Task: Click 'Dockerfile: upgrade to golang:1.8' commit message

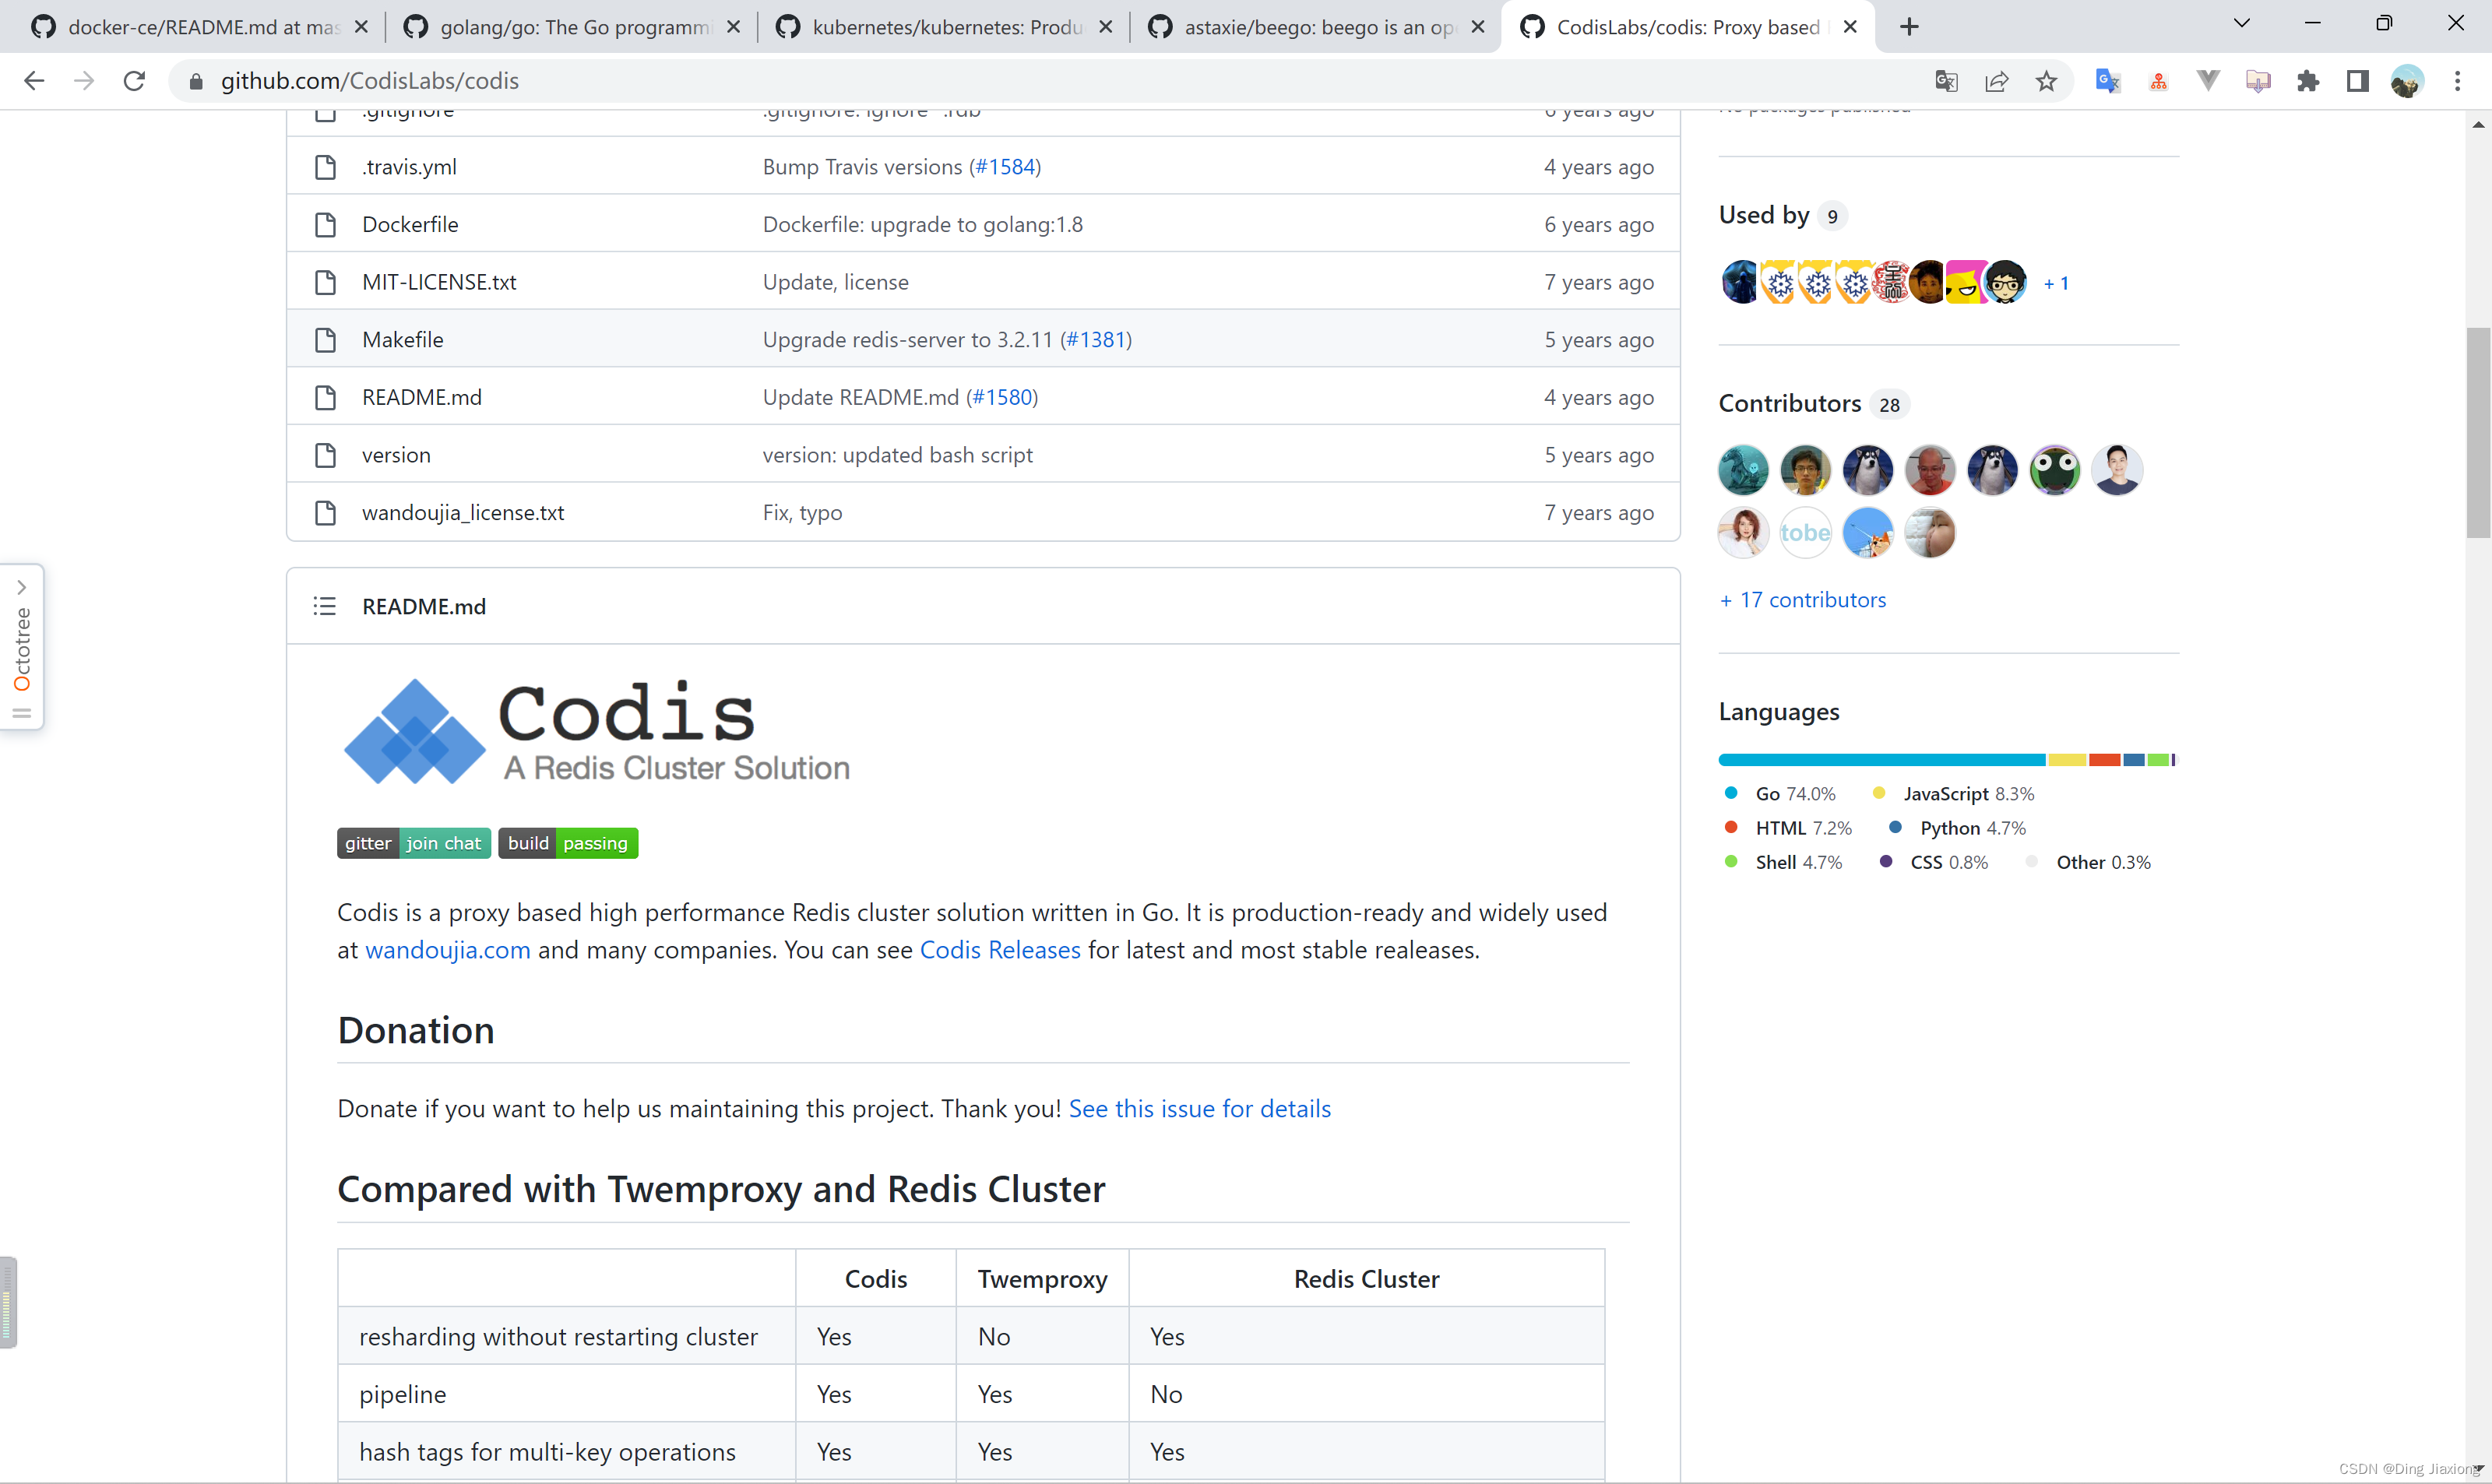Action: 923,225
